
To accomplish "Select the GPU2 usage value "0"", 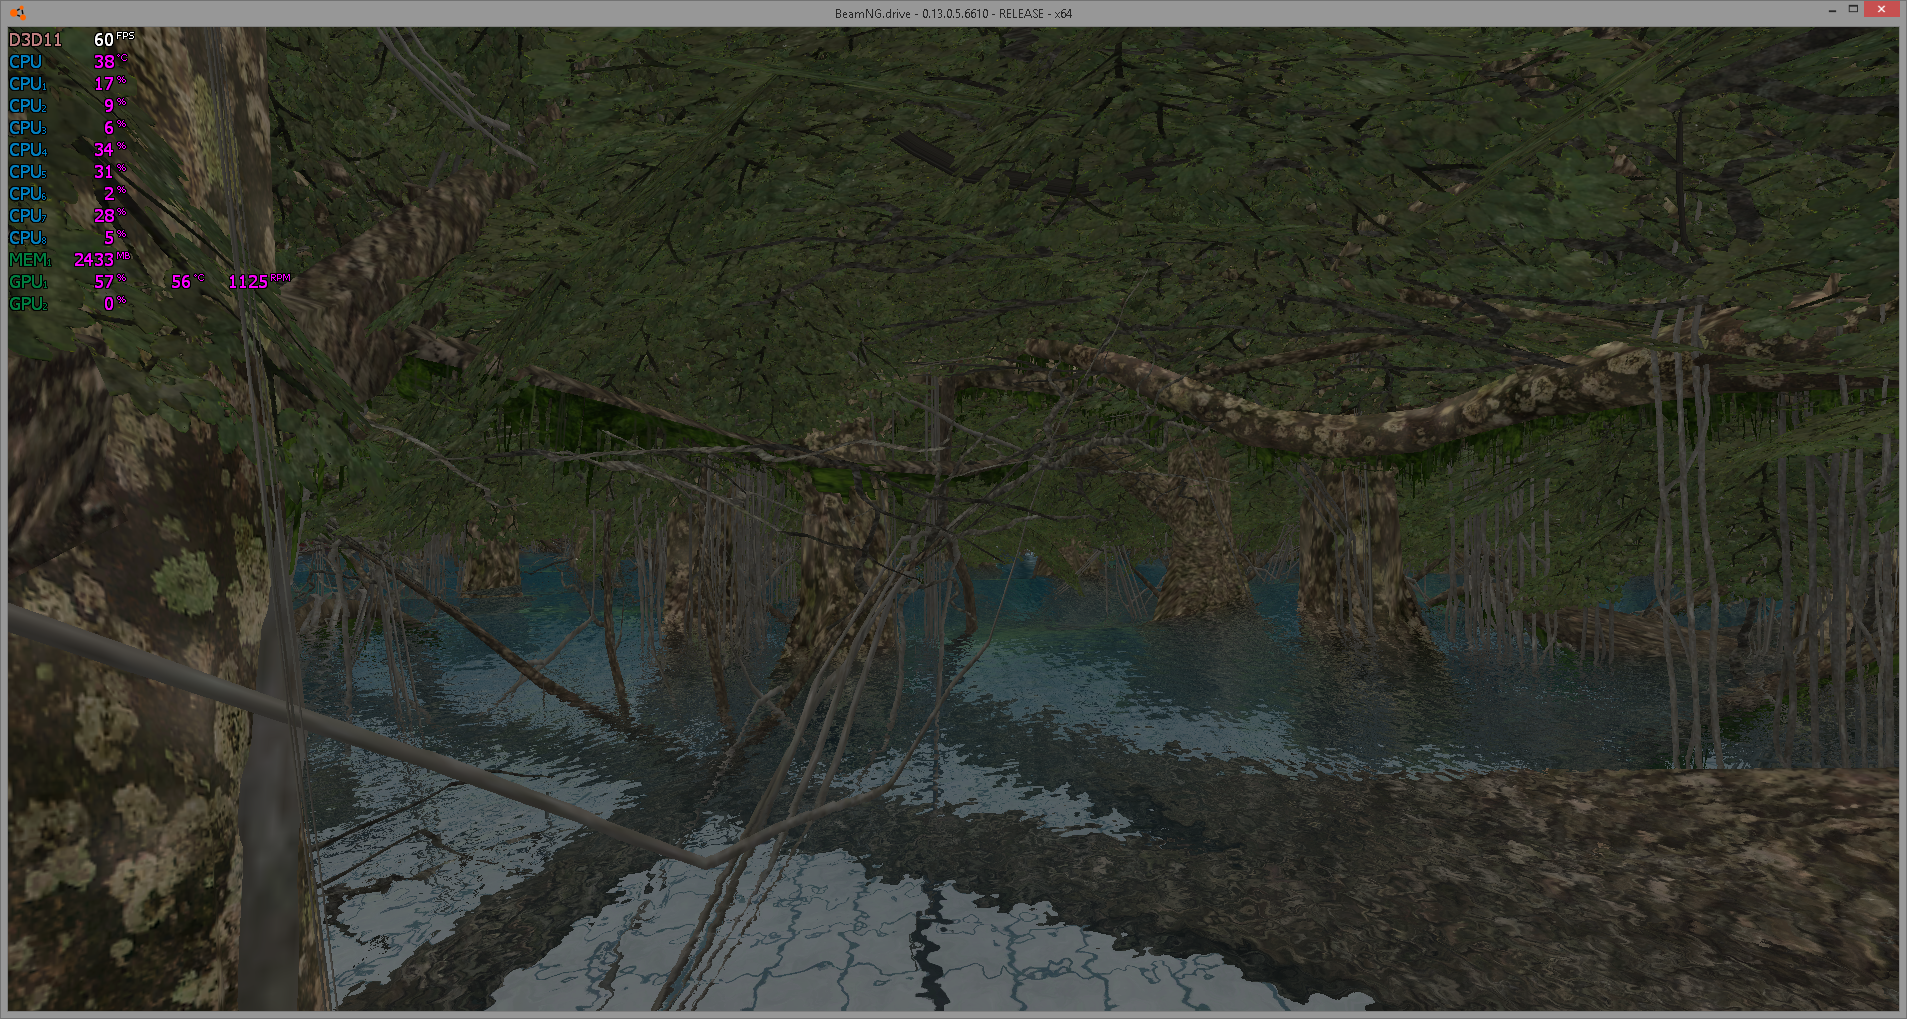I will click(x=109, y=304).
